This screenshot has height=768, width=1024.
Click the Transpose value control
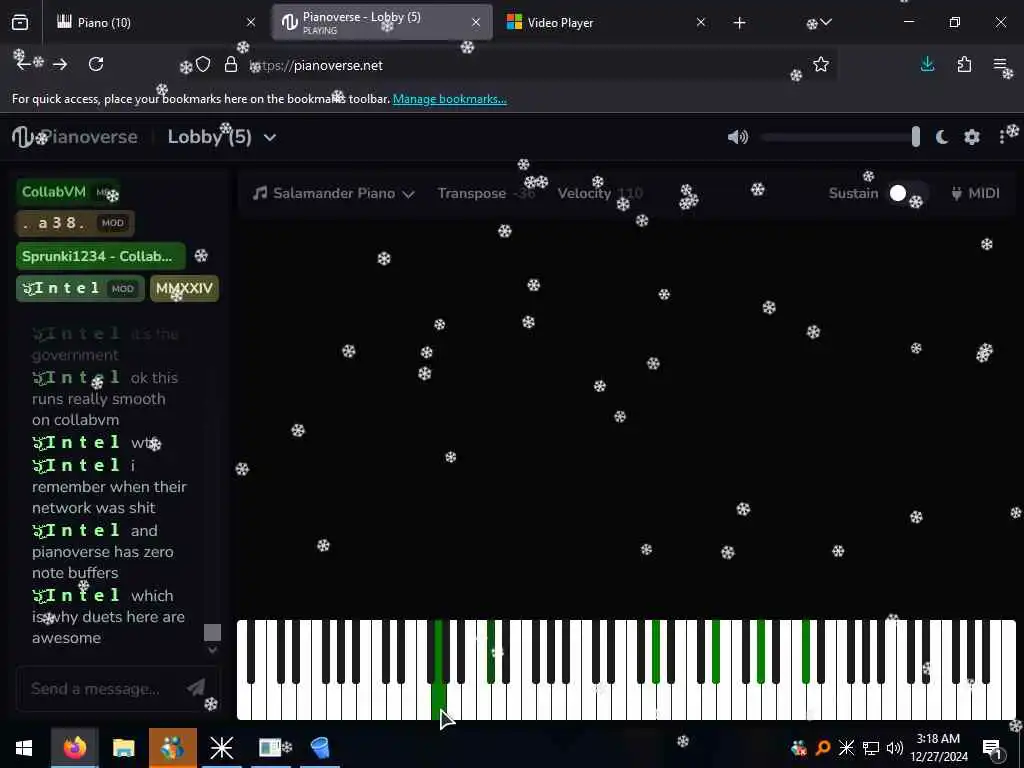pos(486,193)
